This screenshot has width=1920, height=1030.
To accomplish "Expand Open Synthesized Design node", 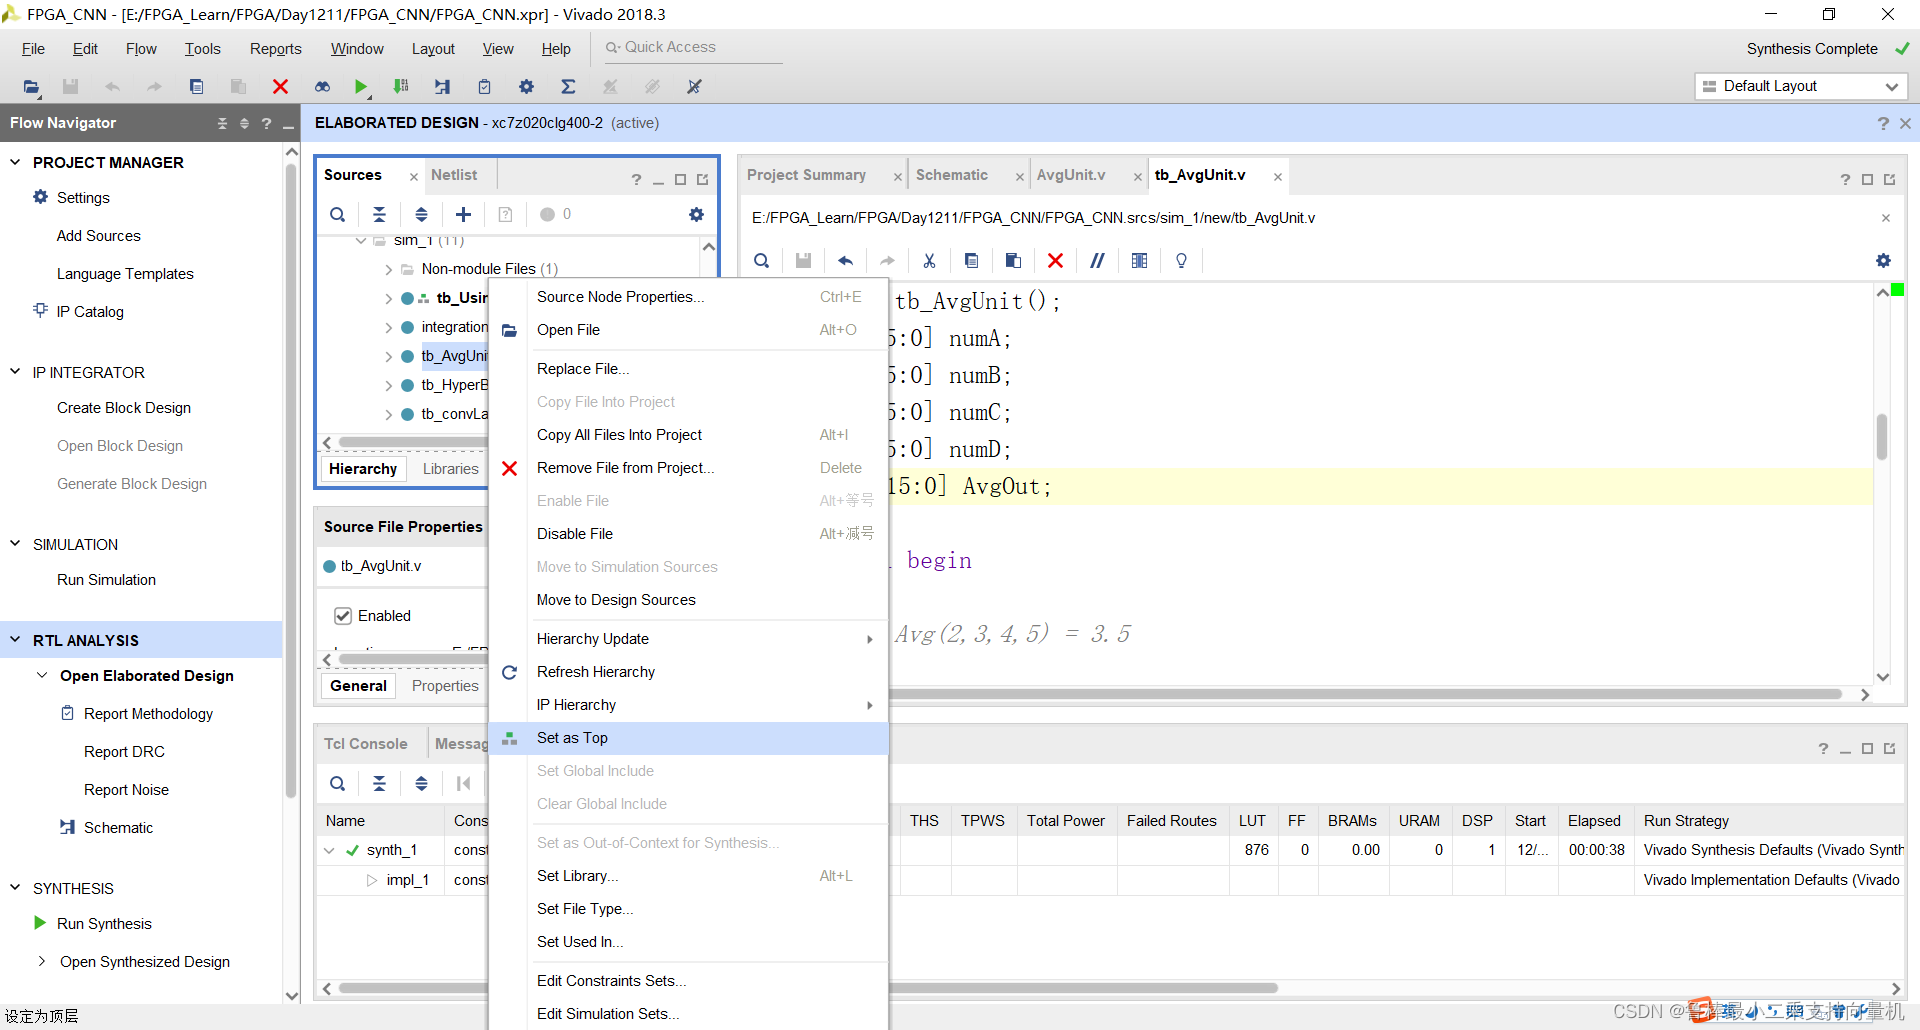I will 42,961.
